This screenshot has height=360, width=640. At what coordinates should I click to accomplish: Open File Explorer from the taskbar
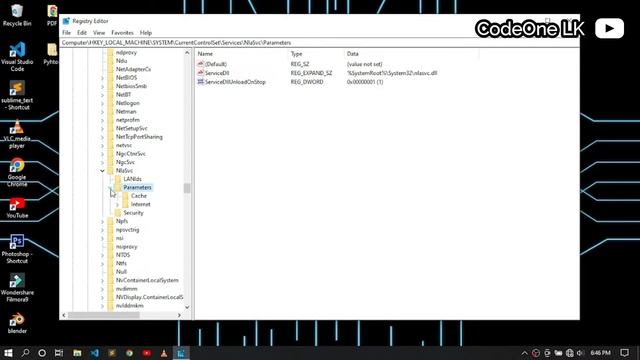77,353
